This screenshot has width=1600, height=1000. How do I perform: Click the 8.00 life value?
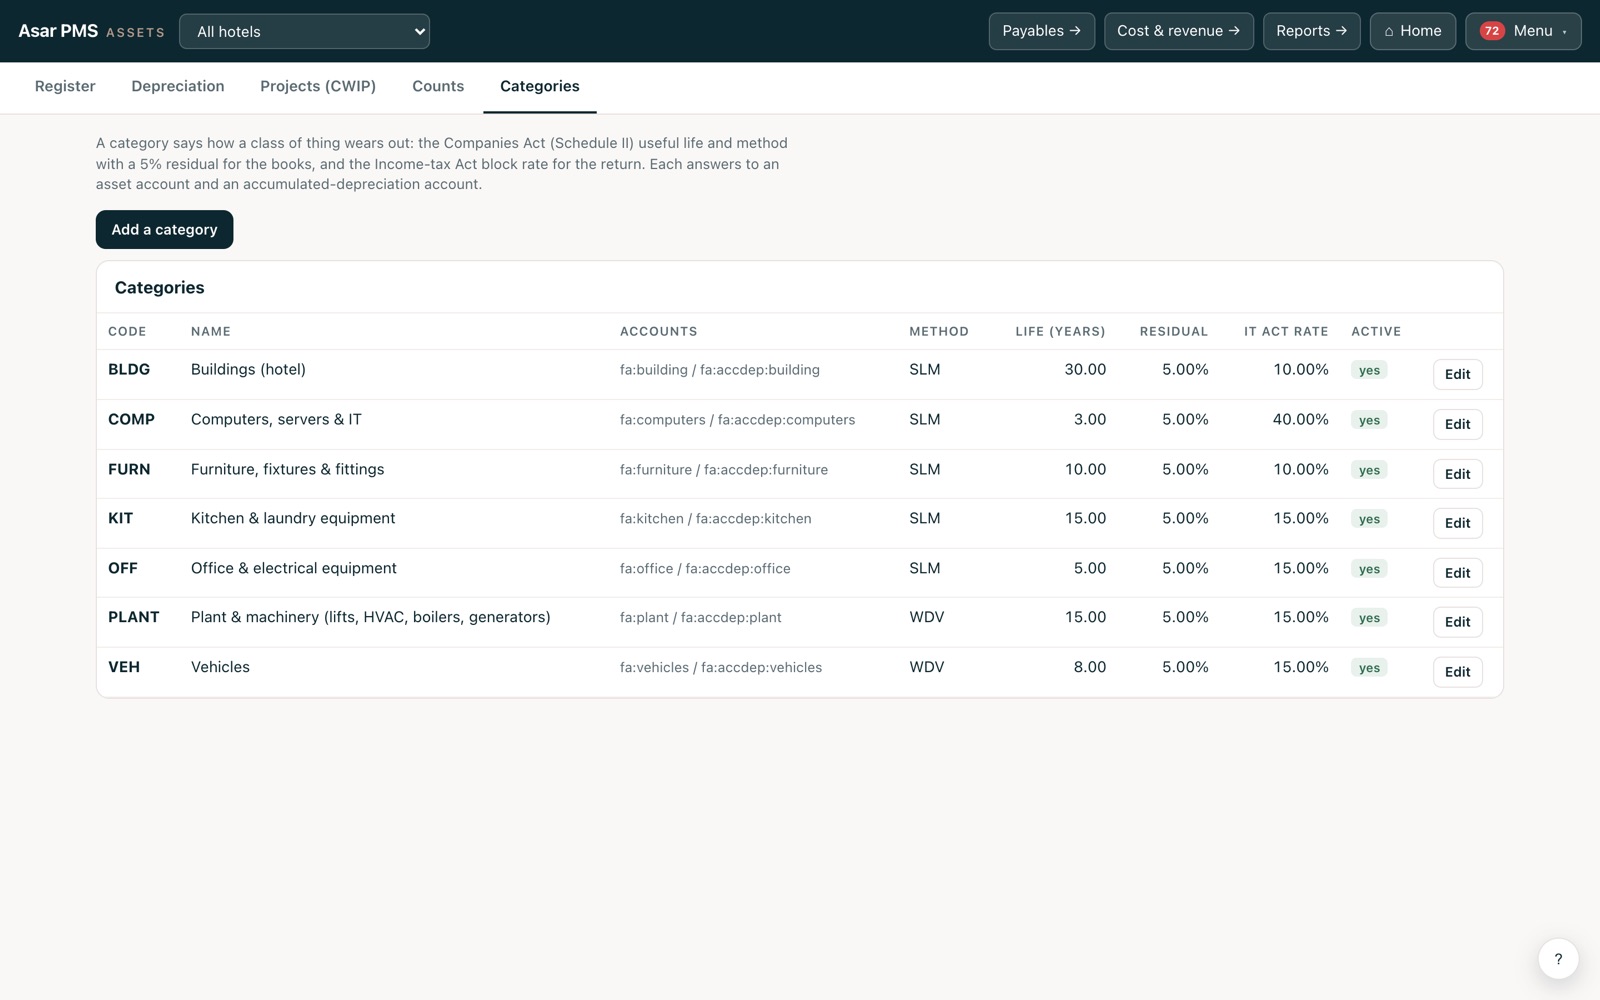1090,667
